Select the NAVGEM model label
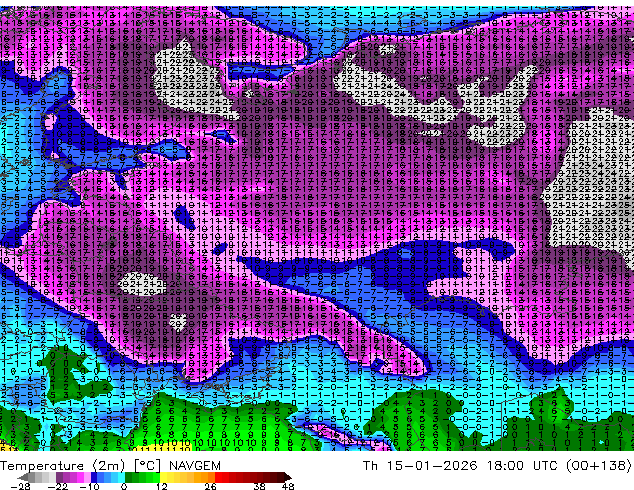Viewport: 634px width, 490px height. coord(189,465)
